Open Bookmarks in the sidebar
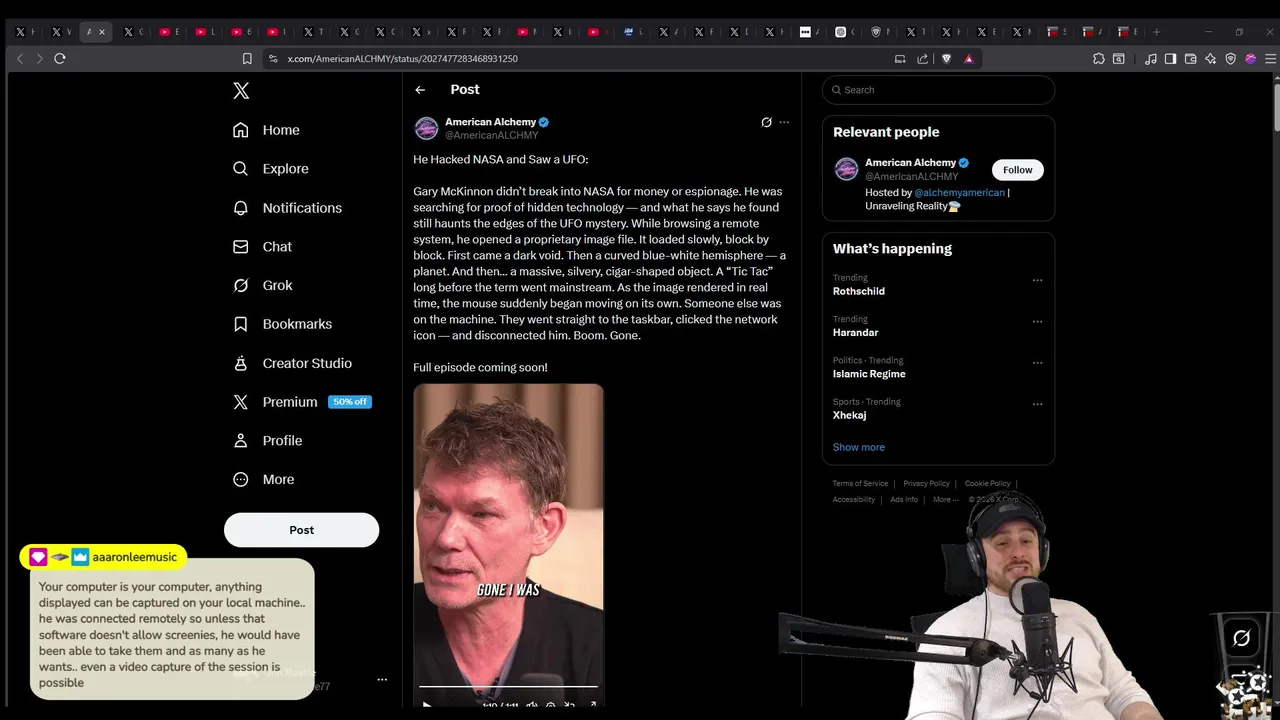Image resolution: width=1280 pixels, height=720 pixels. click(x=282, y=324)
